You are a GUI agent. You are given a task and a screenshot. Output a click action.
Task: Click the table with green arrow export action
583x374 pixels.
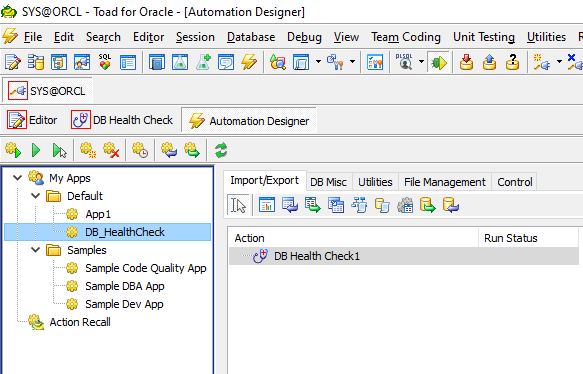click(x=313, y=205)
